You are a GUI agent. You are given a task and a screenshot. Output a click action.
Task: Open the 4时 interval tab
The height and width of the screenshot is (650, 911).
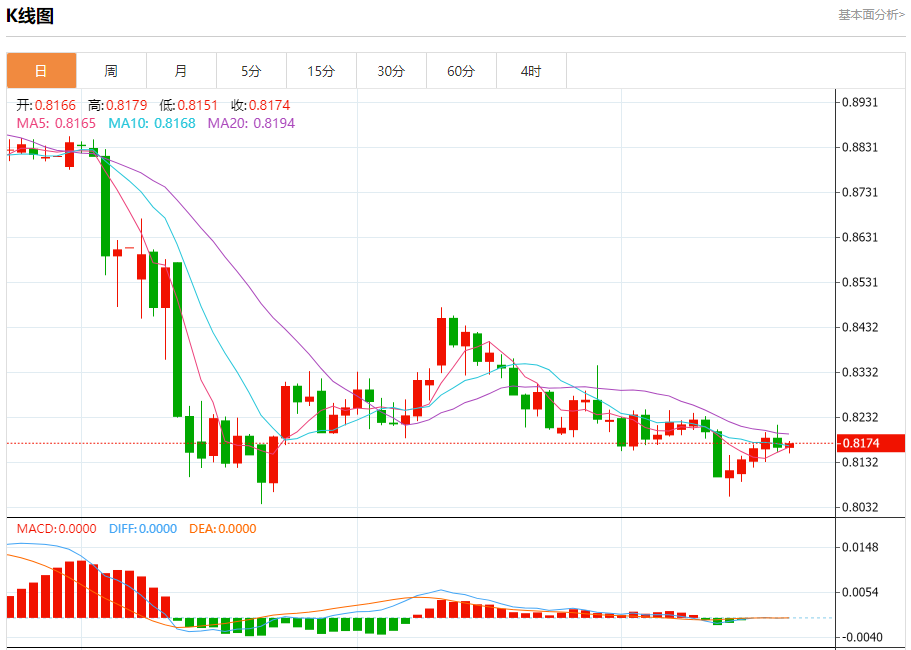(x=531, y=71)
